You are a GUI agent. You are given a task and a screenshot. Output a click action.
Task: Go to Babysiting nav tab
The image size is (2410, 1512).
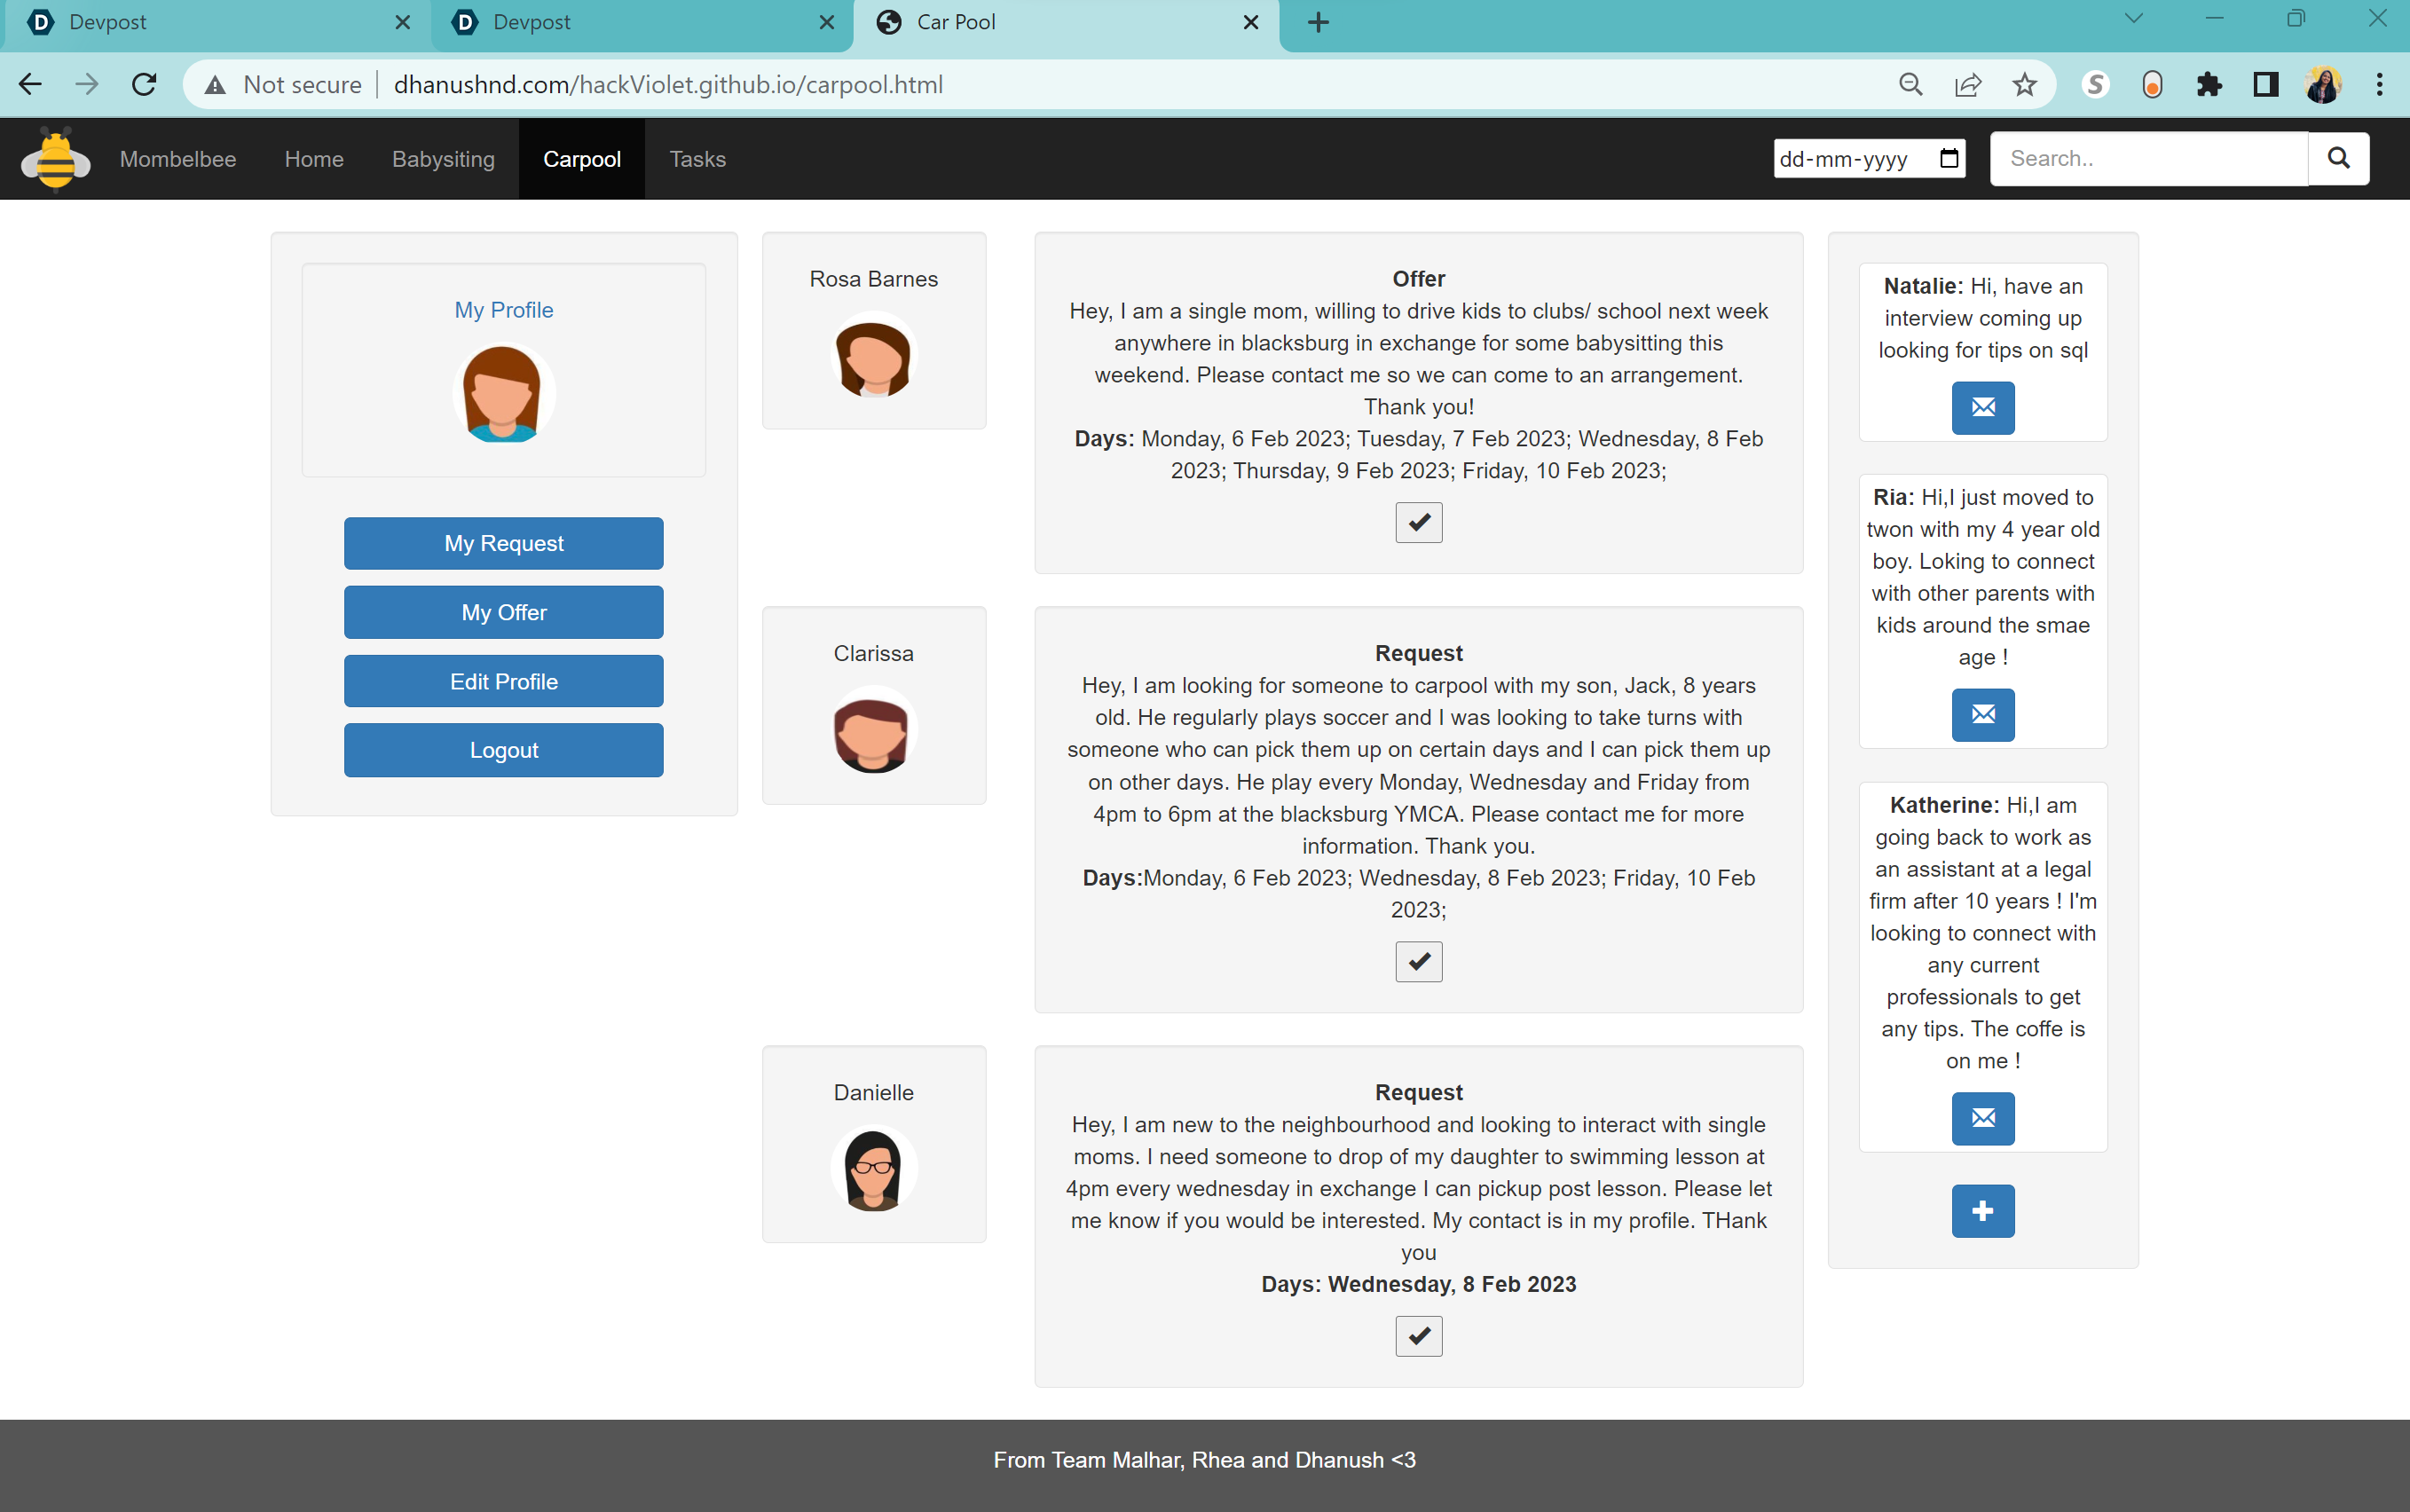(443, 159)
